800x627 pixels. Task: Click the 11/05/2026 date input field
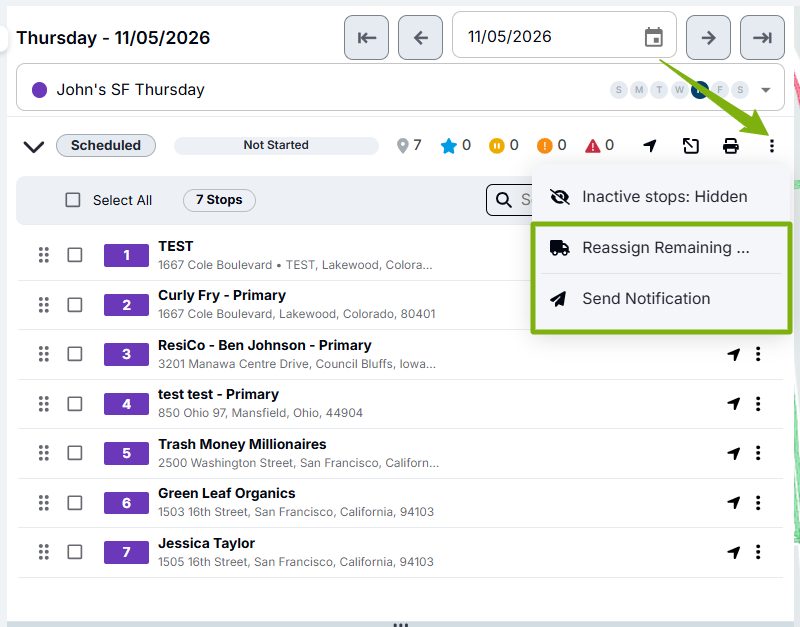pyautogui.click(x=564, y=35)
